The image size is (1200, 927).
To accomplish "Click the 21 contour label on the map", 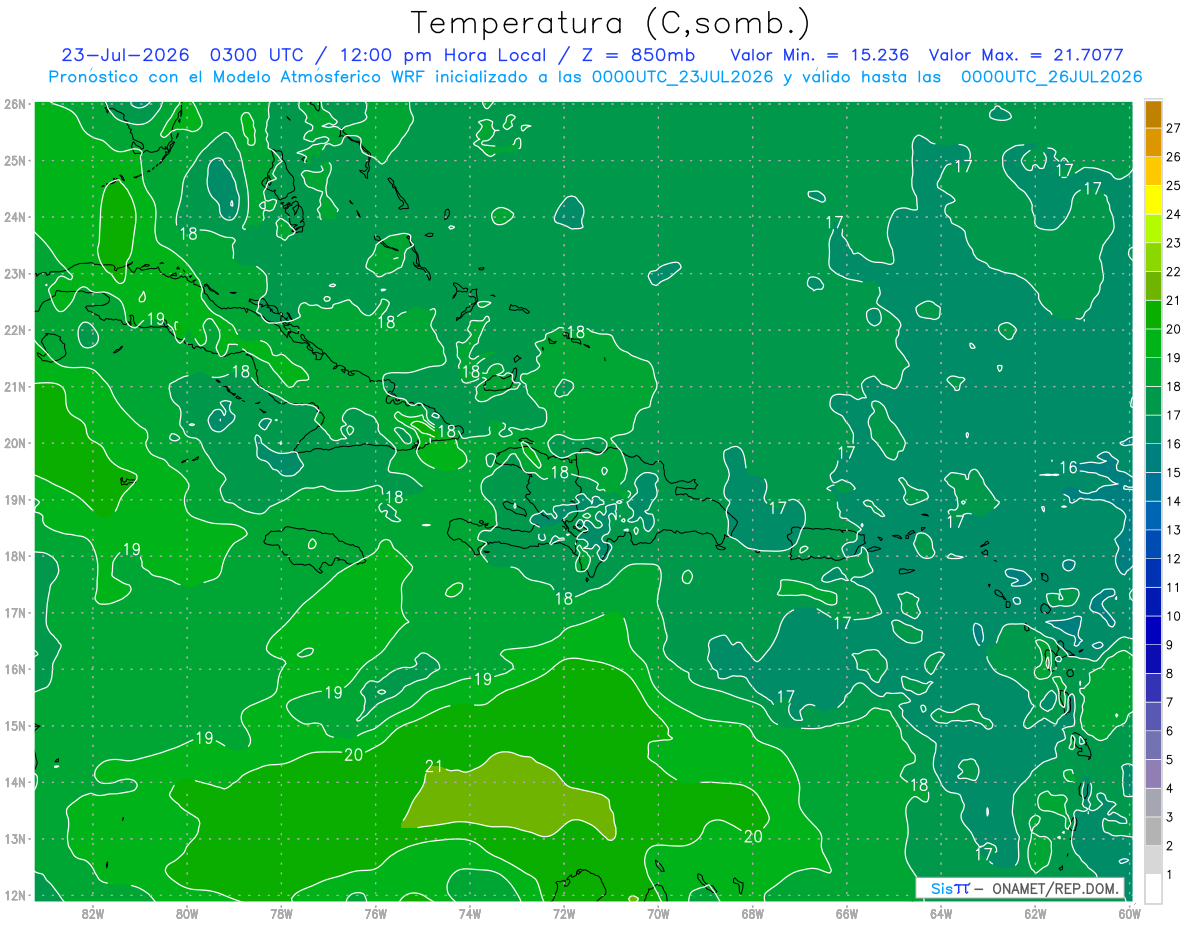I will (x=434, y=767).
